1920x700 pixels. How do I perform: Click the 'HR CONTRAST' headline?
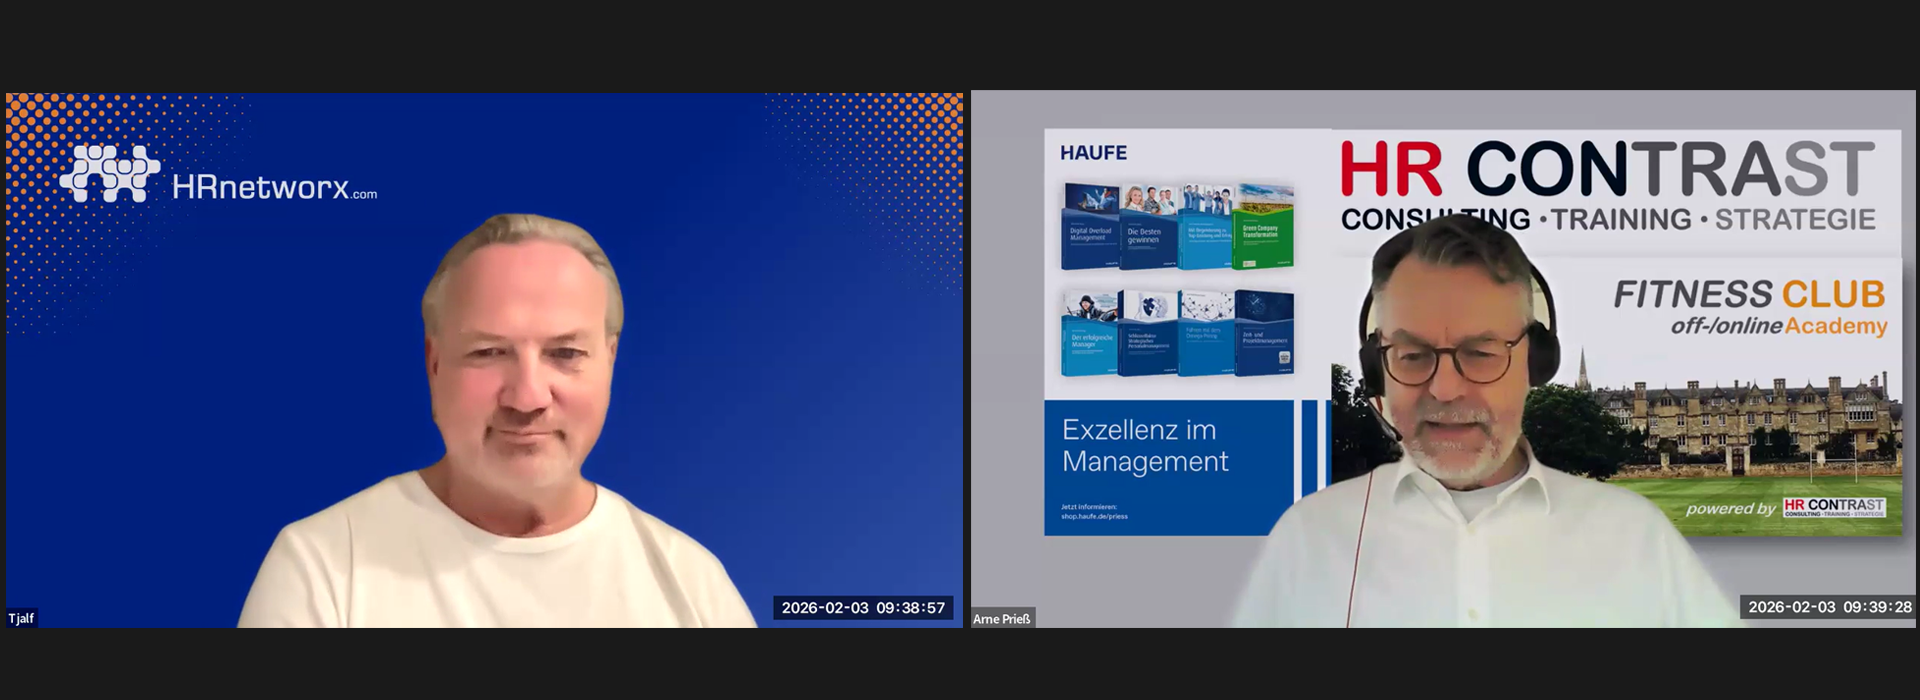coord(1607,168)
